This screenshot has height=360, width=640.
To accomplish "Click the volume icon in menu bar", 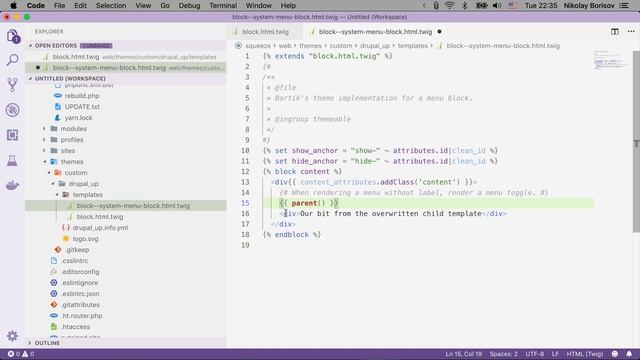I will tap(497, 5).
